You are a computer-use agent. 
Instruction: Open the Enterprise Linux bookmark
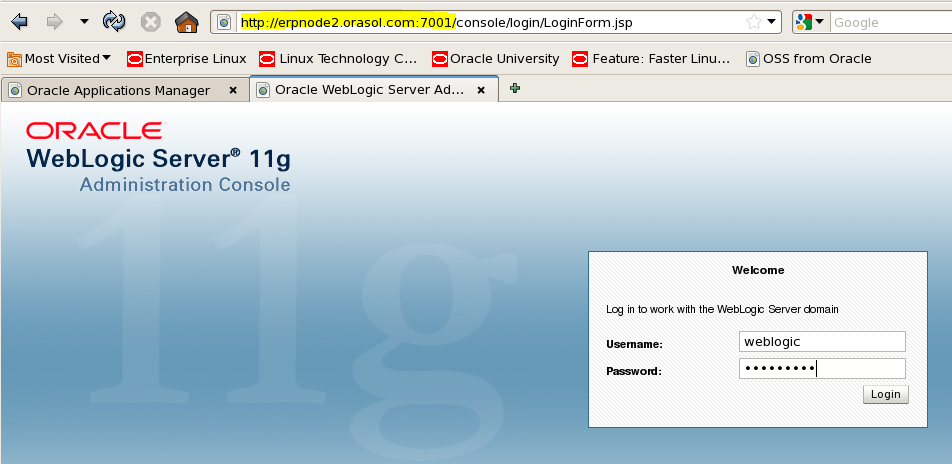tap(186, 59)
